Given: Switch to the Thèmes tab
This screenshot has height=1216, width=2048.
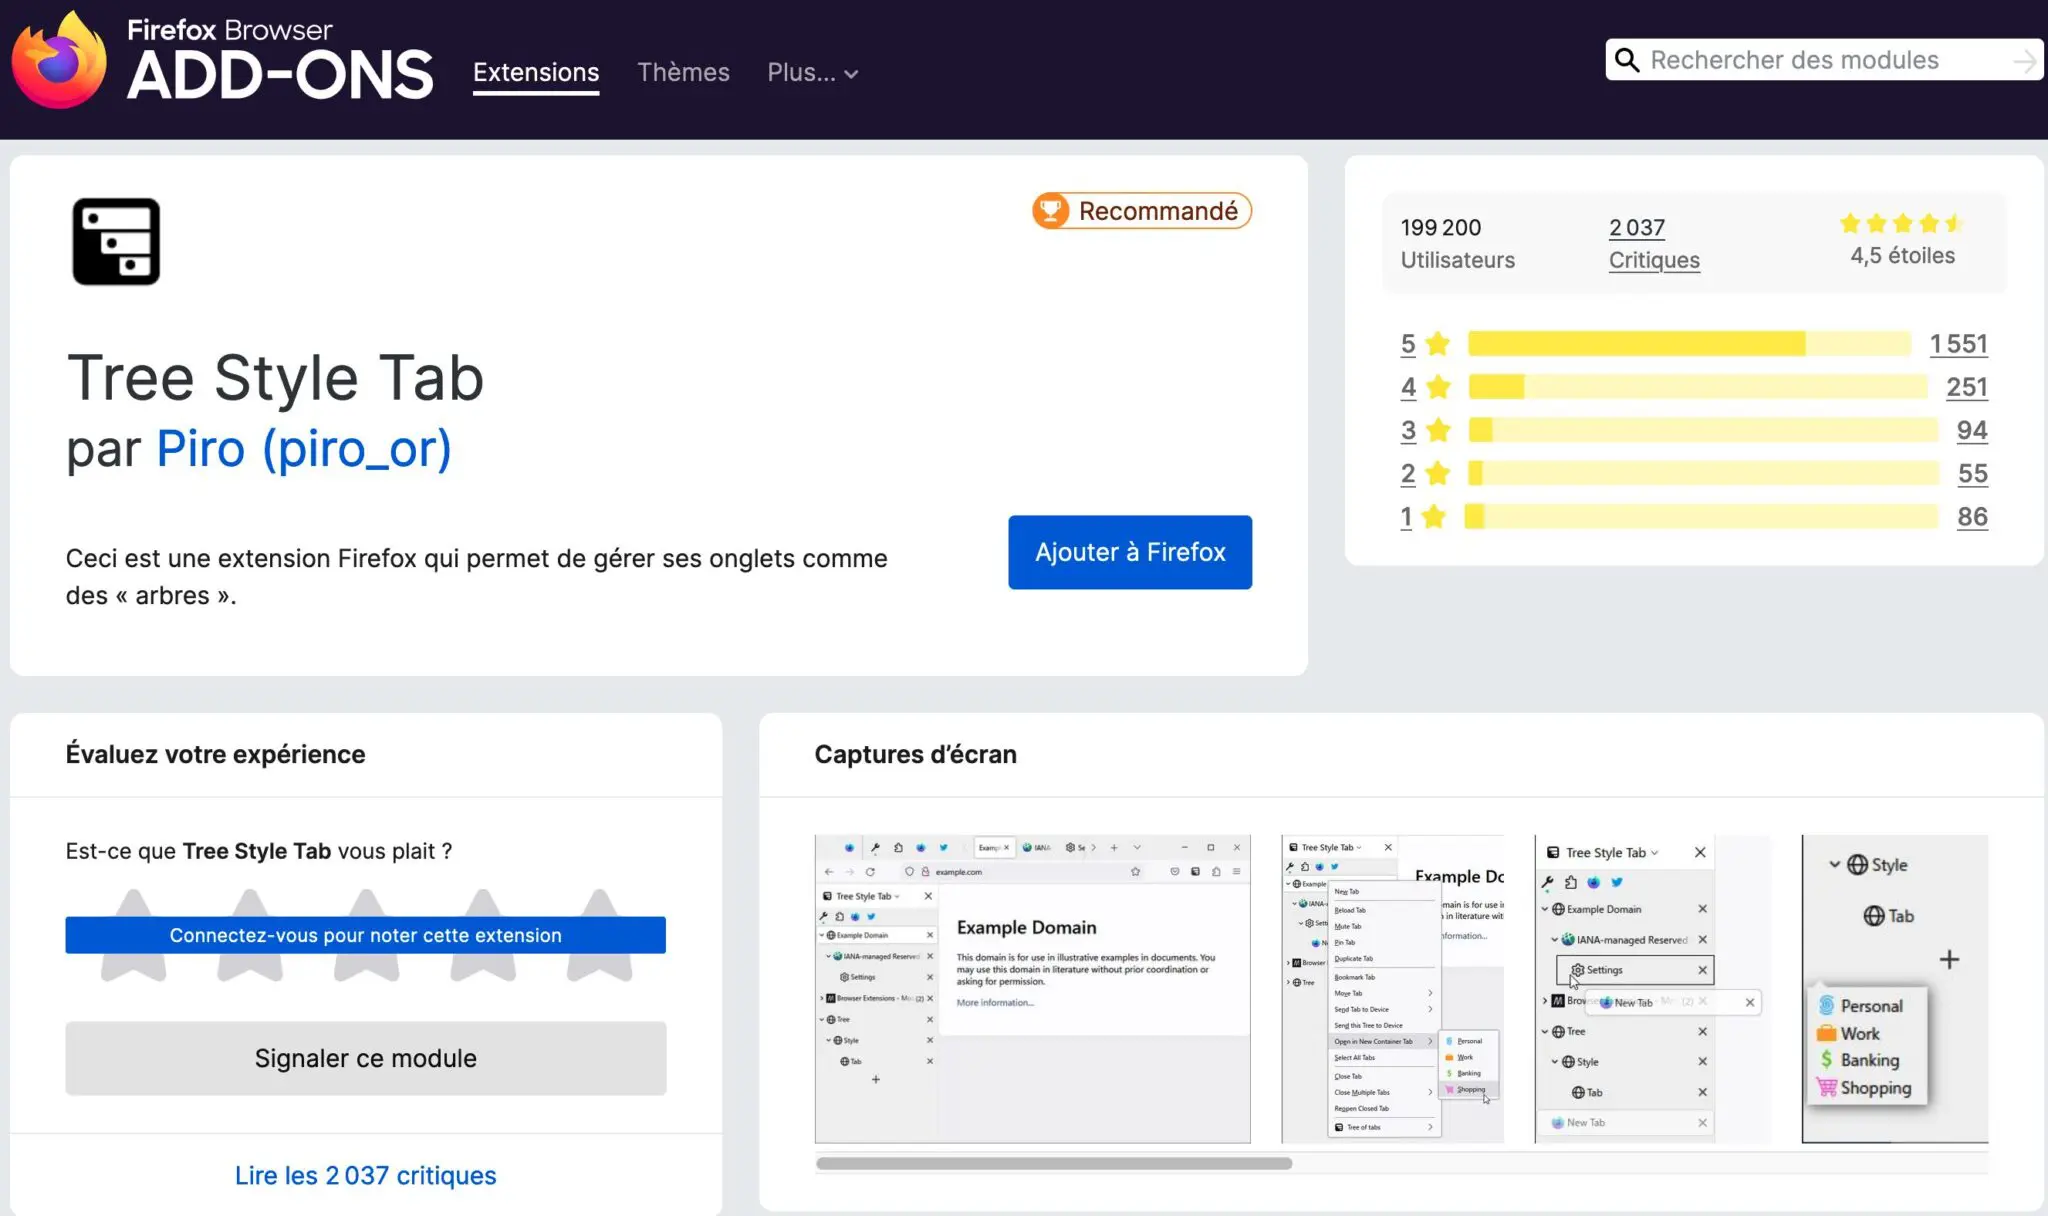Looking at the screenshot, I should click(683, 72).
